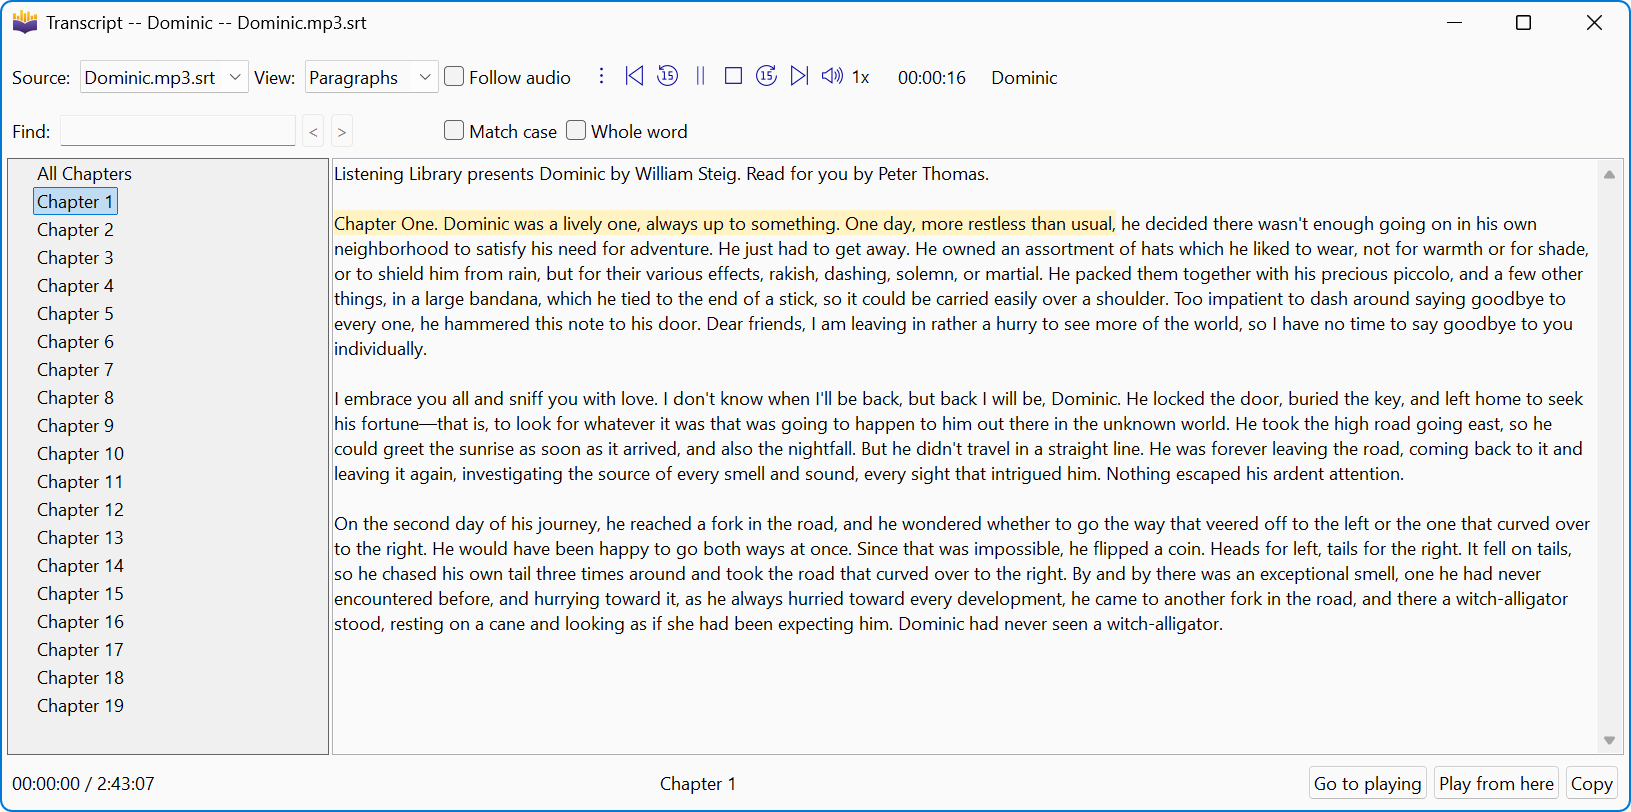The width and height of the screenshot is (1631, 812).
Task: Click the volume speaker icon
Action: coord(832,76)
